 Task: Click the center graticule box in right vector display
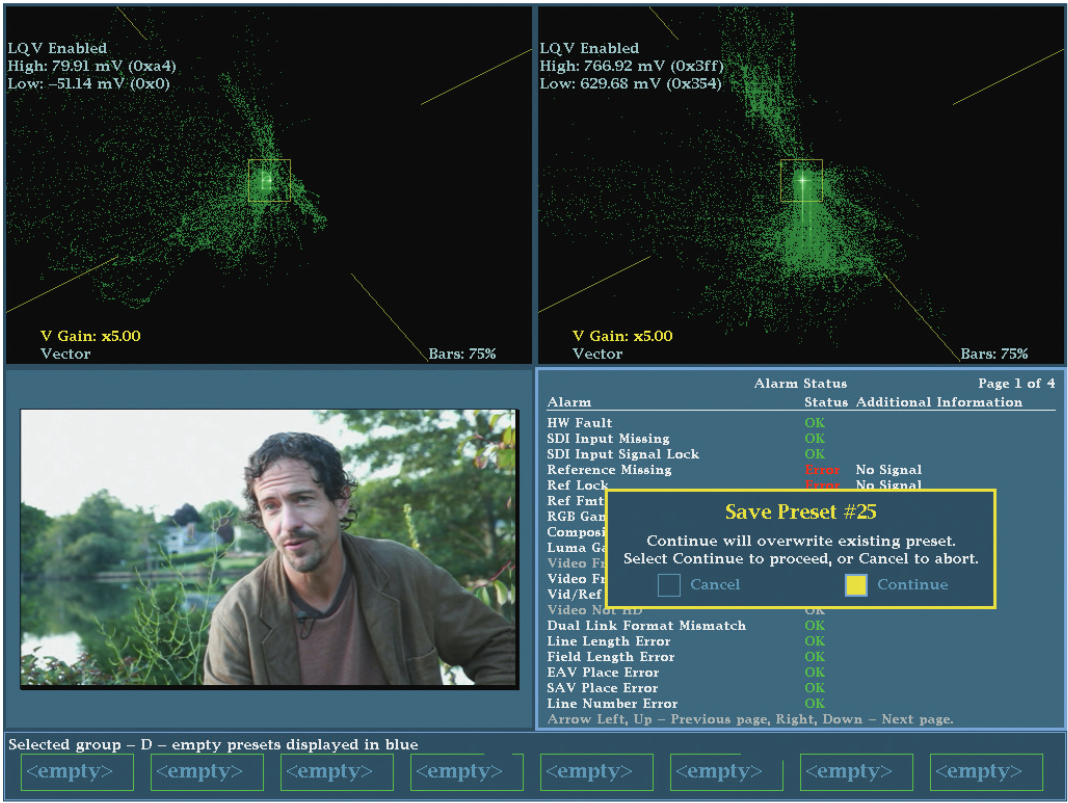tap(802, 180)
